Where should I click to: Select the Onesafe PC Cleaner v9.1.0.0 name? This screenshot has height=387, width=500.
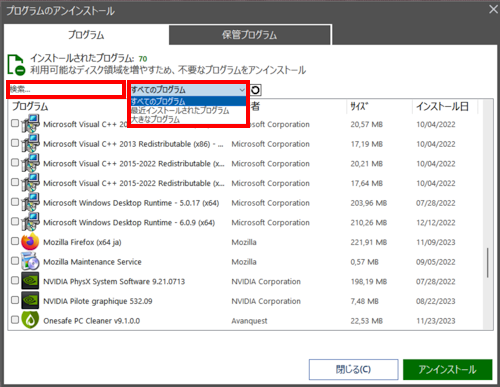(92, 321)
